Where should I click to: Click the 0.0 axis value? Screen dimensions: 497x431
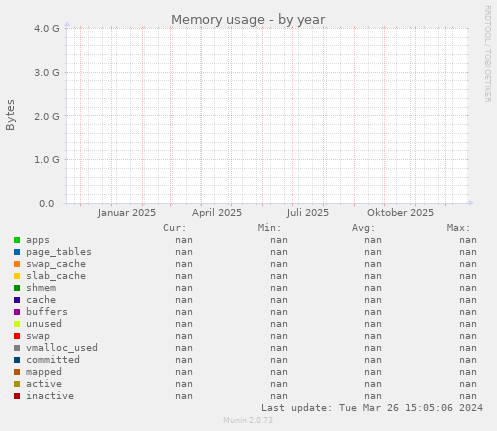click(47, 204)
